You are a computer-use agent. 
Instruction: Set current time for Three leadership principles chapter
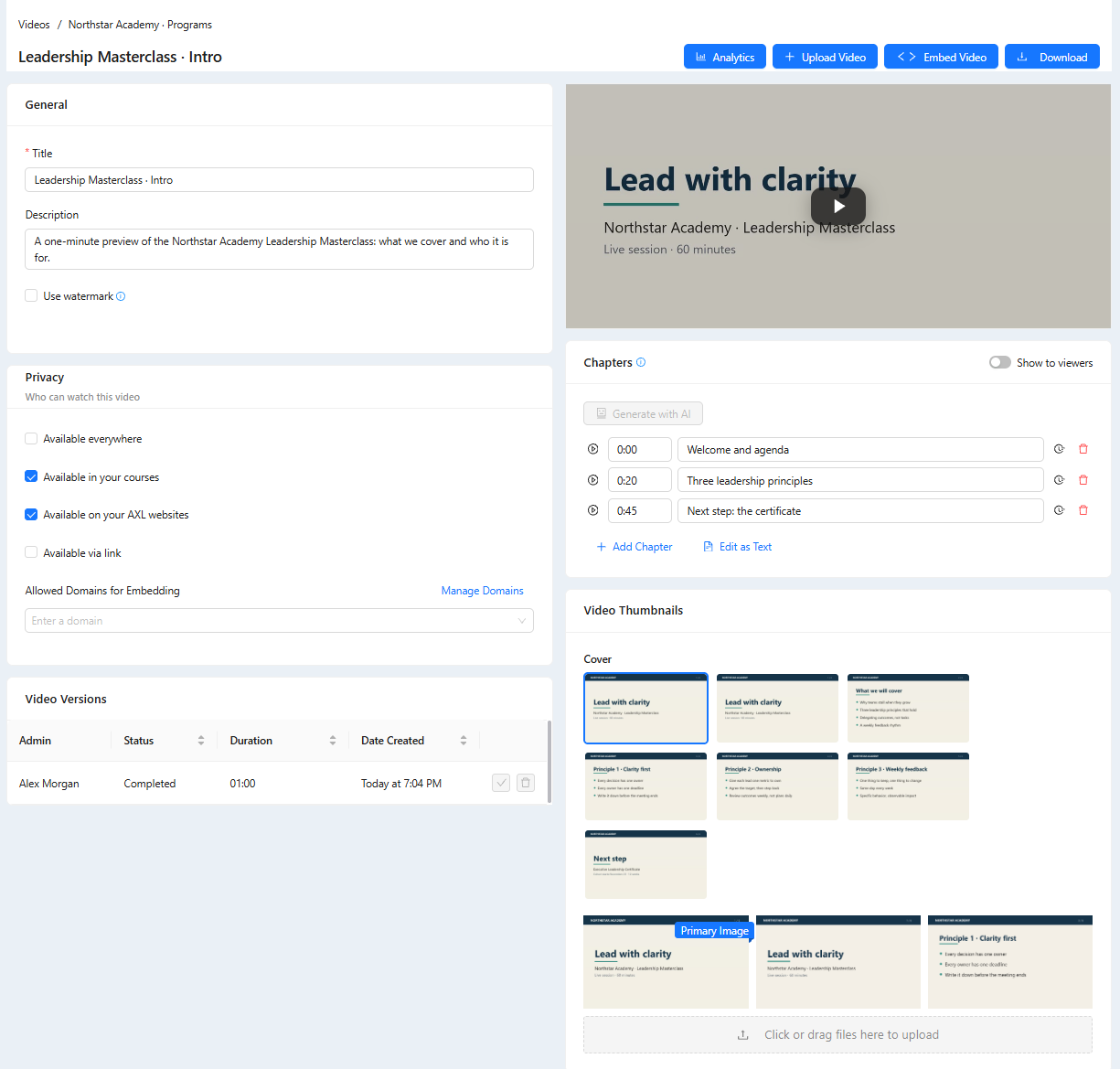point(1059,480)
